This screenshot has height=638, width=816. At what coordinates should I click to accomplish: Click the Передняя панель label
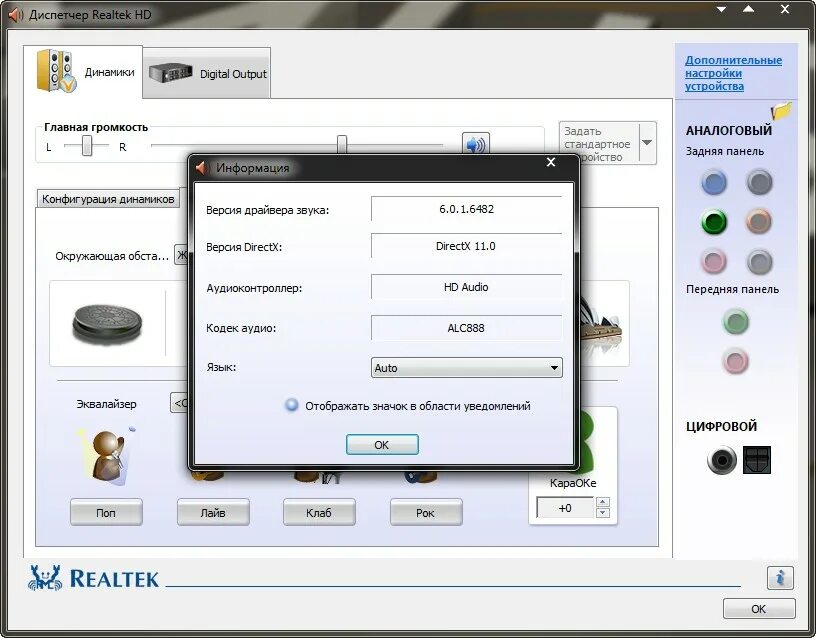coord(732,289)
